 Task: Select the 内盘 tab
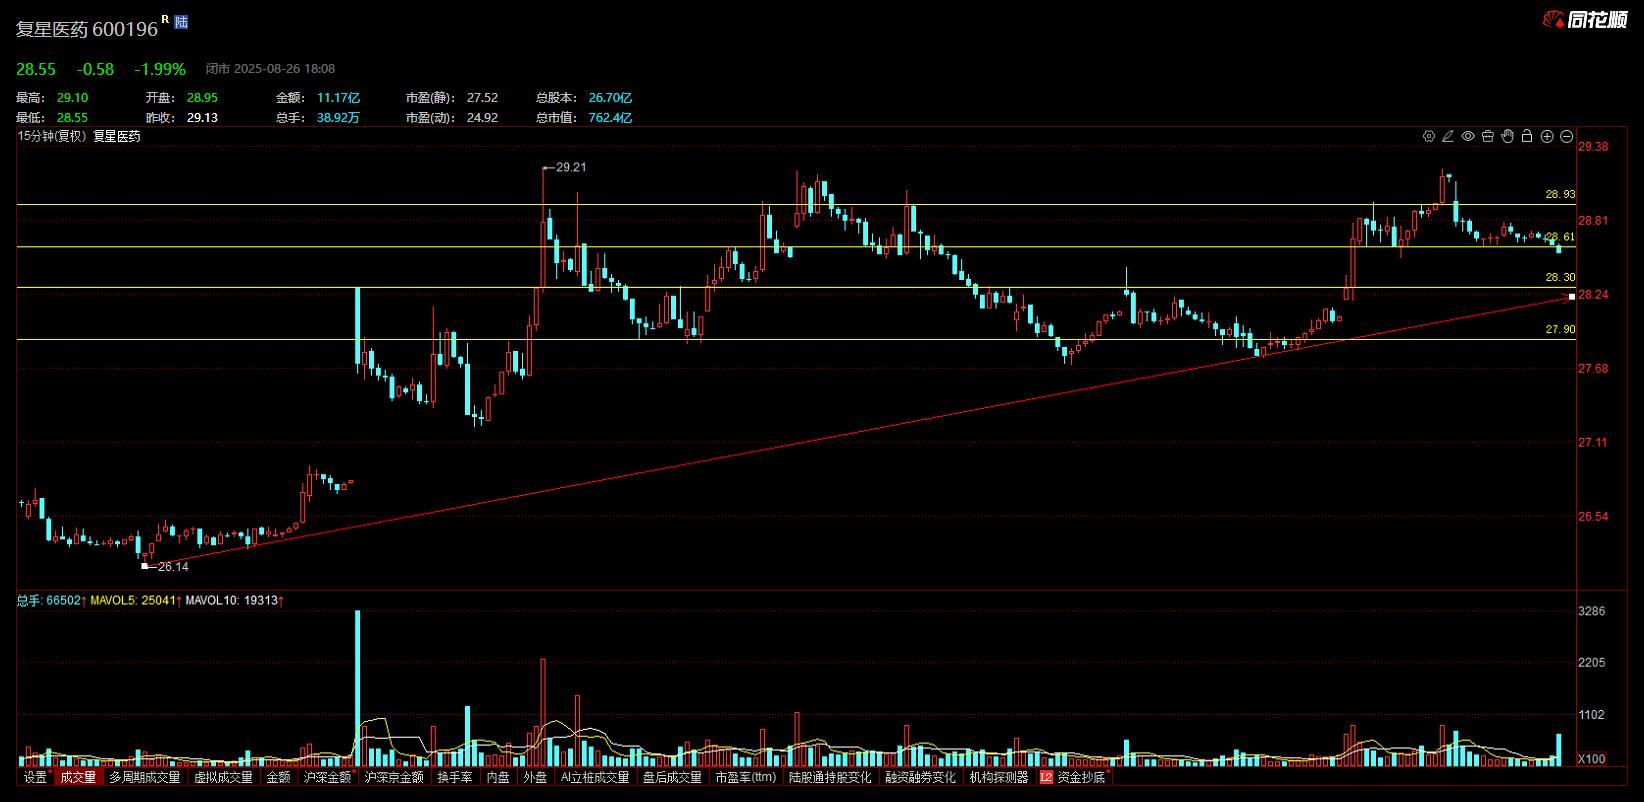click(x=497, y=777)
